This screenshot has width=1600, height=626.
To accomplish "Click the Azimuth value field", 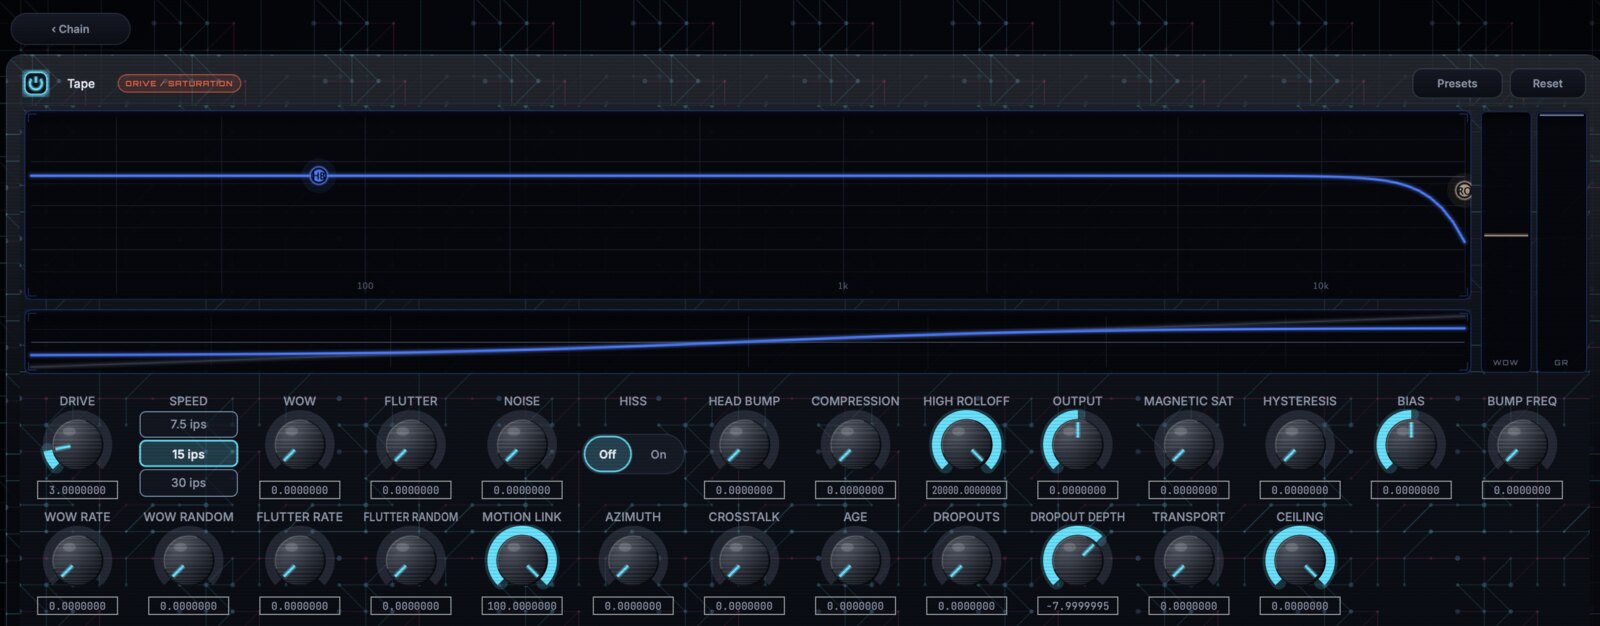I will [632, 606].
